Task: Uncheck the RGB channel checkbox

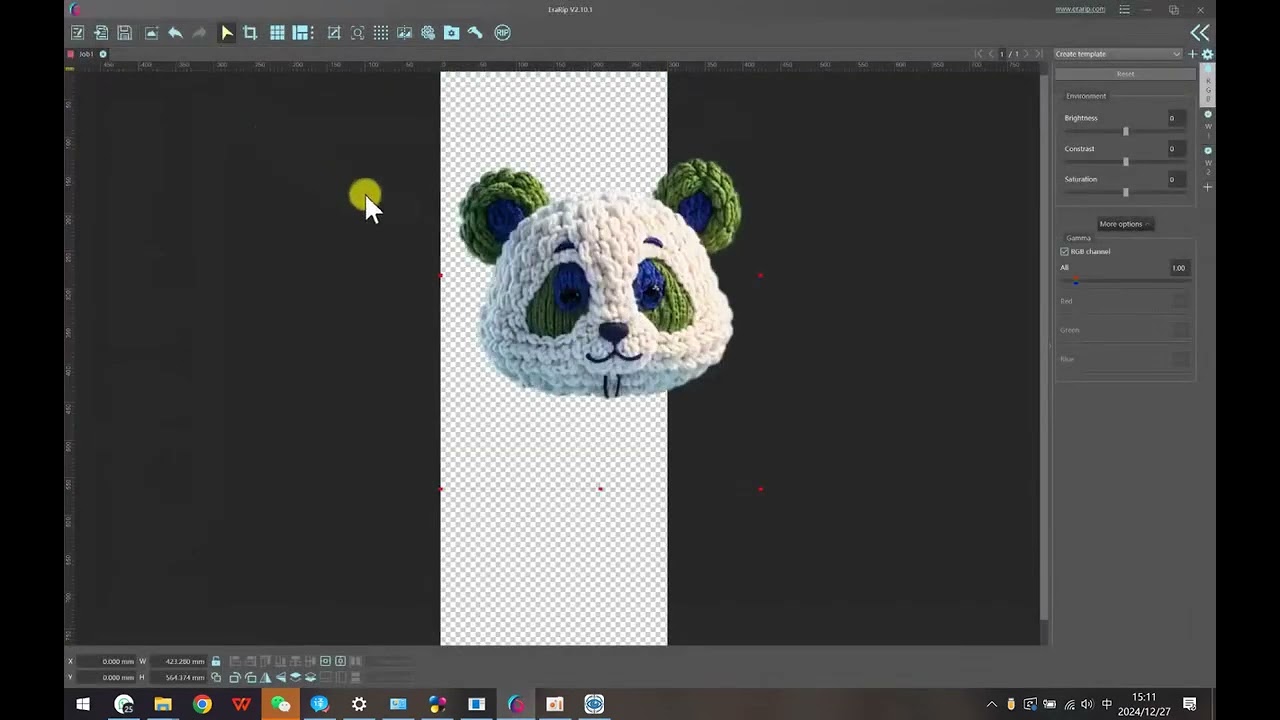Action: coord(1065,252)
